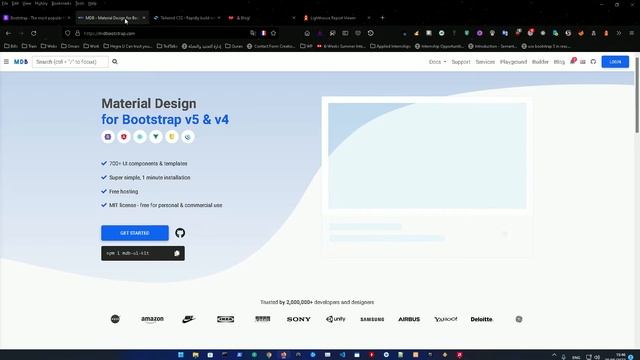Select the yellow JavaScript technology icon
Screen dimensions: 640x360
pos(171,137)
